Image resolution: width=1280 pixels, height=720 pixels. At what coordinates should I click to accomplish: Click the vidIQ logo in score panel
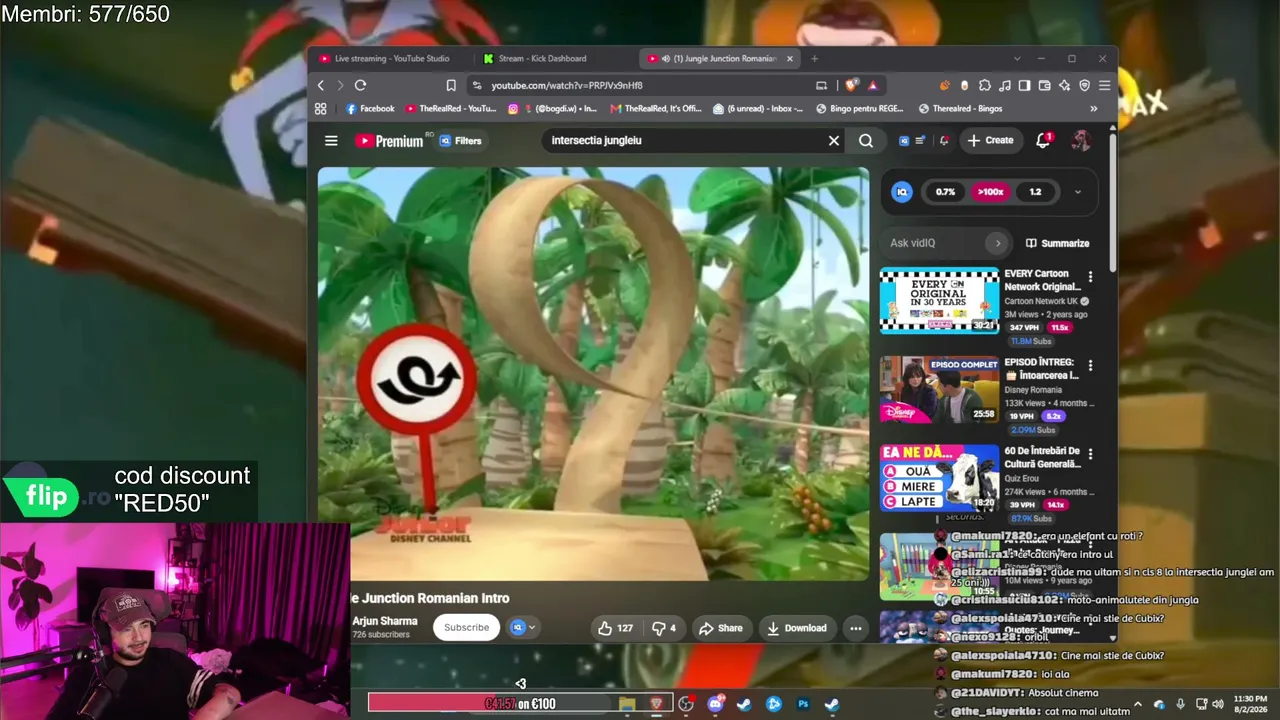pos(902,192)
